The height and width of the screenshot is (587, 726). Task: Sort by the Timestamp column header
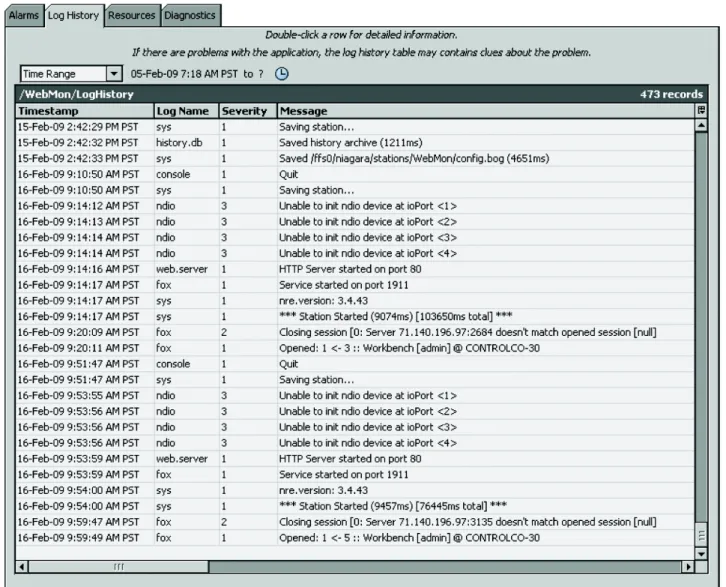(x=85, y=111)
